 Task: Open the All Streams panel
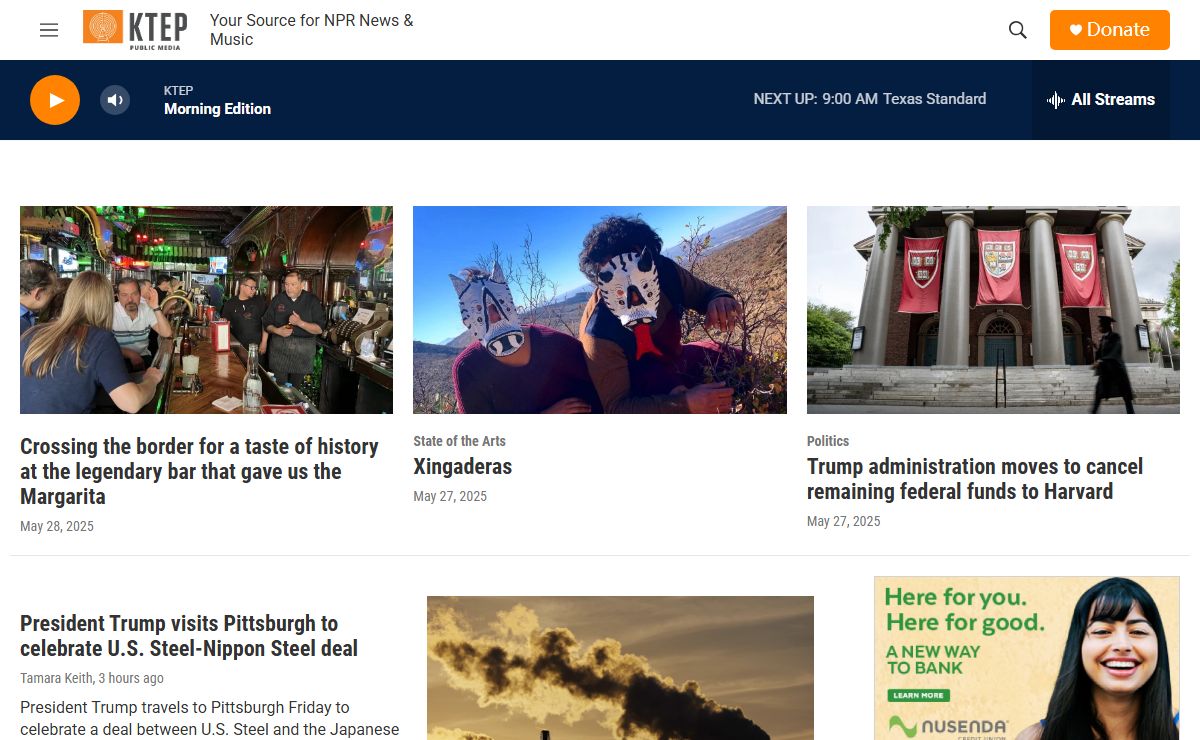point(1101,100)
